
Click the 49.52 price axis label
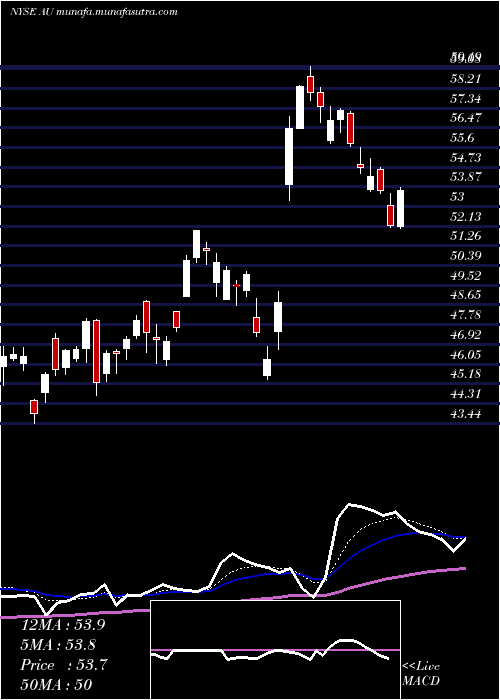466,275
